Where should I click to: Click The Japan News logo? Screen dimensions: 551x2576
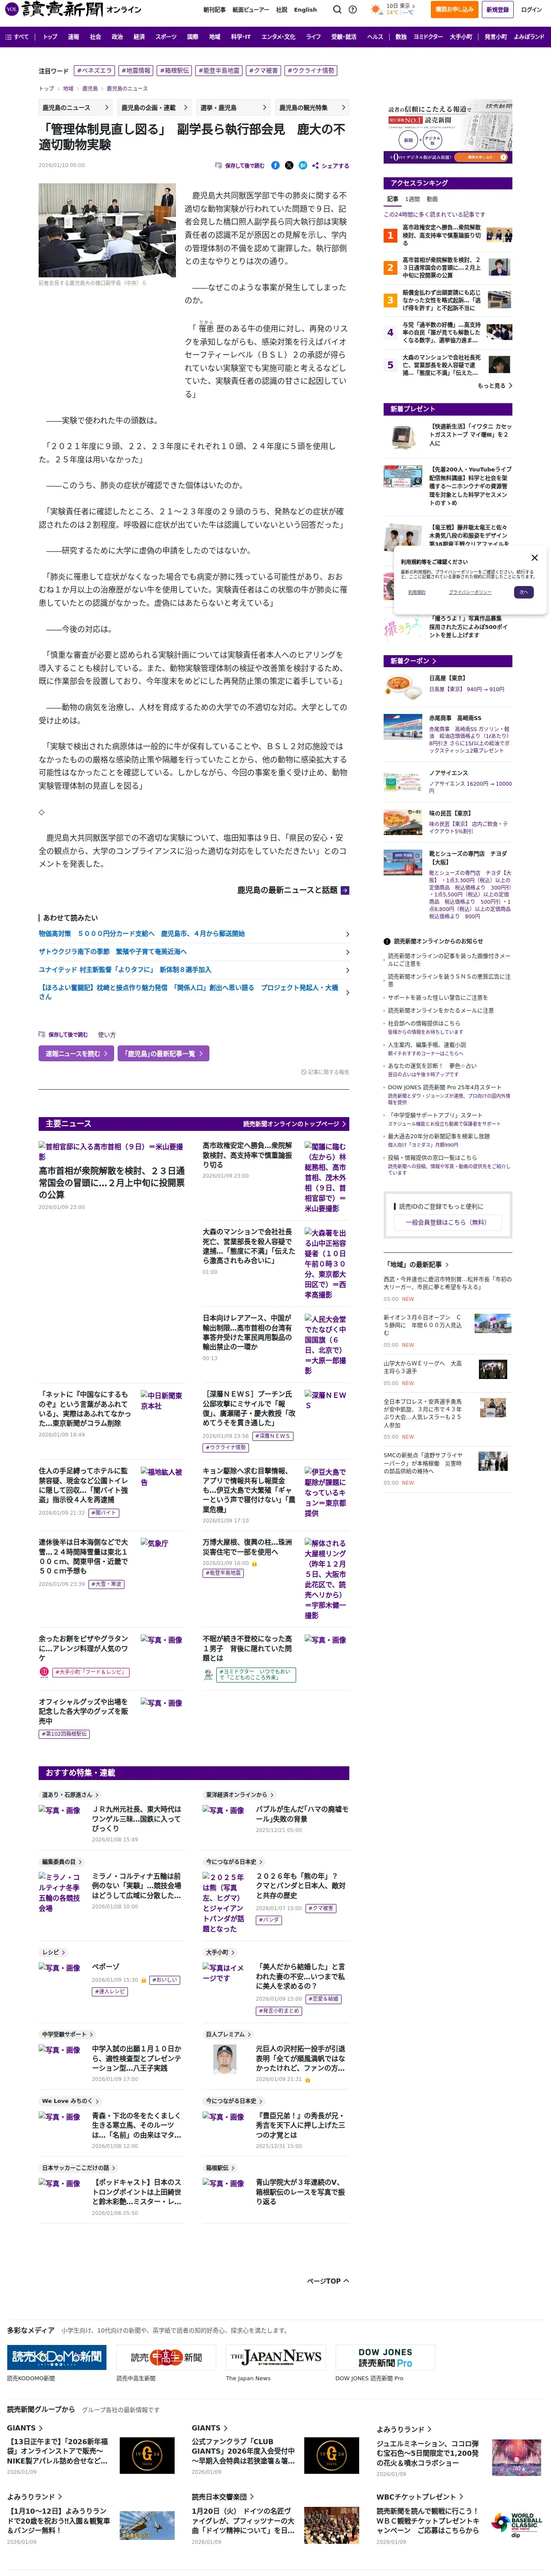coord(275,2357)
